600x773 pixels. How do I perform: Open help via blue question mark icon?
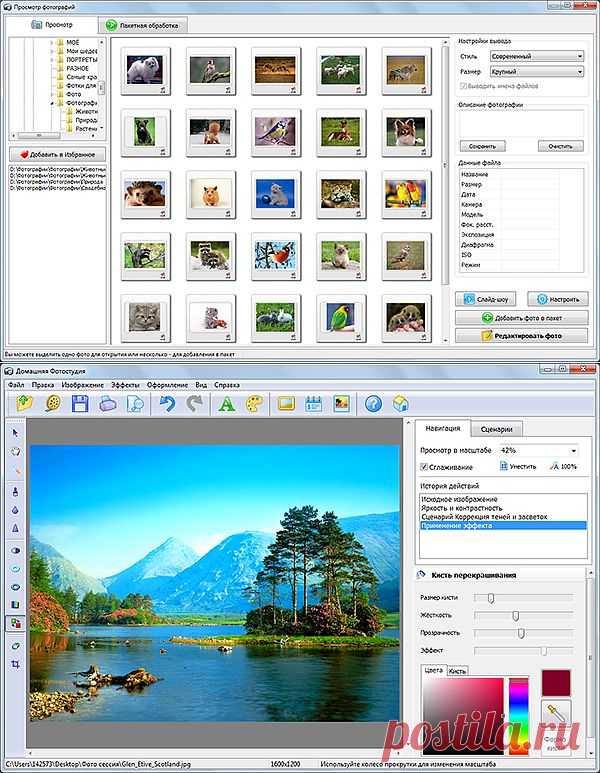[x=373, y=404]
